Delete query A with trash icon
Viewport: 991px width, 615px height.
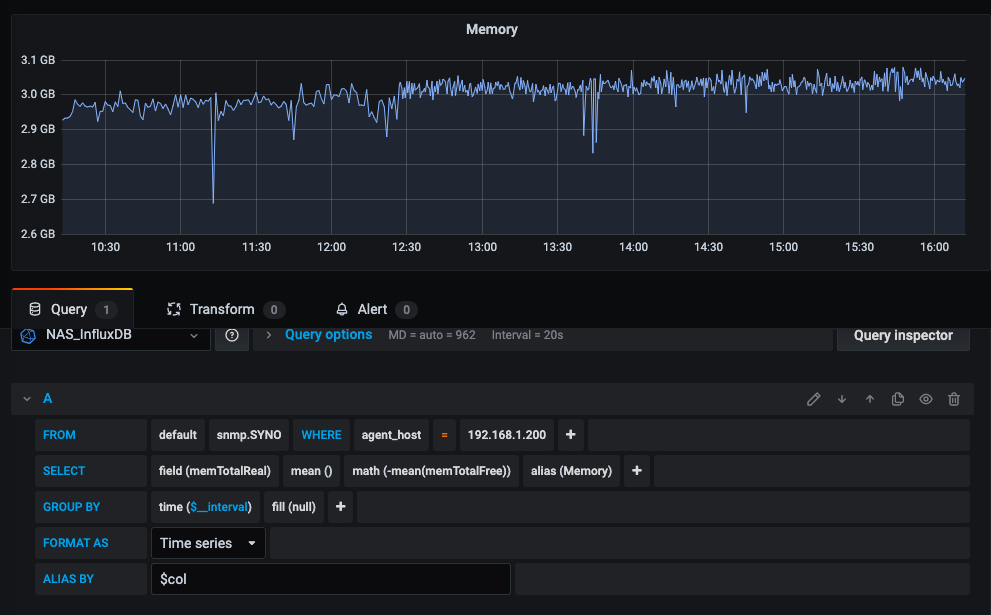954,399
